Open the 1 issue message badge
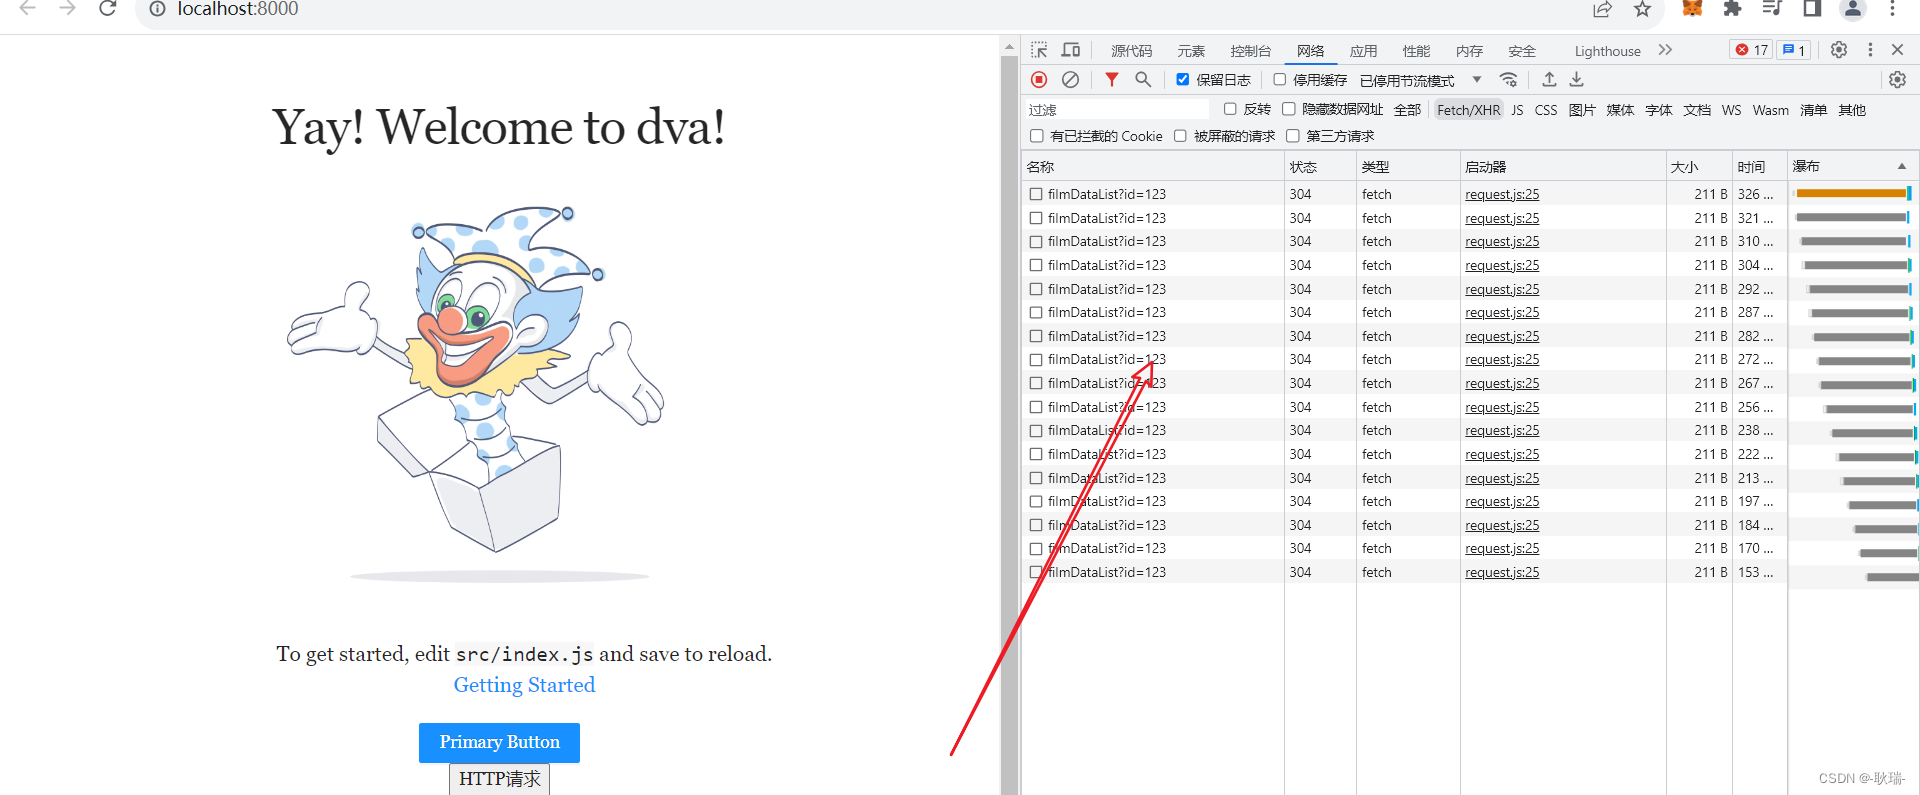This screenshot has height=795, width=1920. pyautogui.click(x=1794, y=50)
